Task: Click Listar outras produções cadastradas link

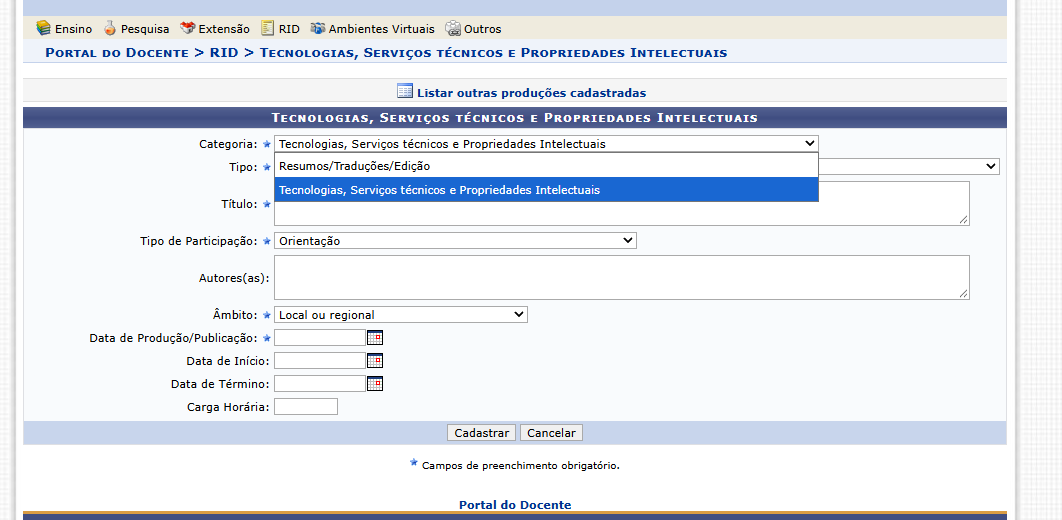Action: 531,93
